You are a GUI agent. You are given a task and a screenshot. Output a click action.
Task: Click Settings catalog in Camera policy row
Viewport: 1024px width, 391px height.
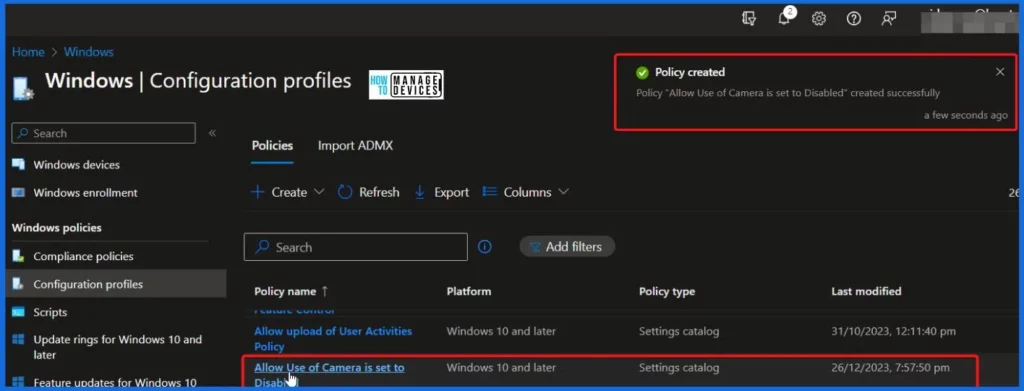[x=679, y=368]
